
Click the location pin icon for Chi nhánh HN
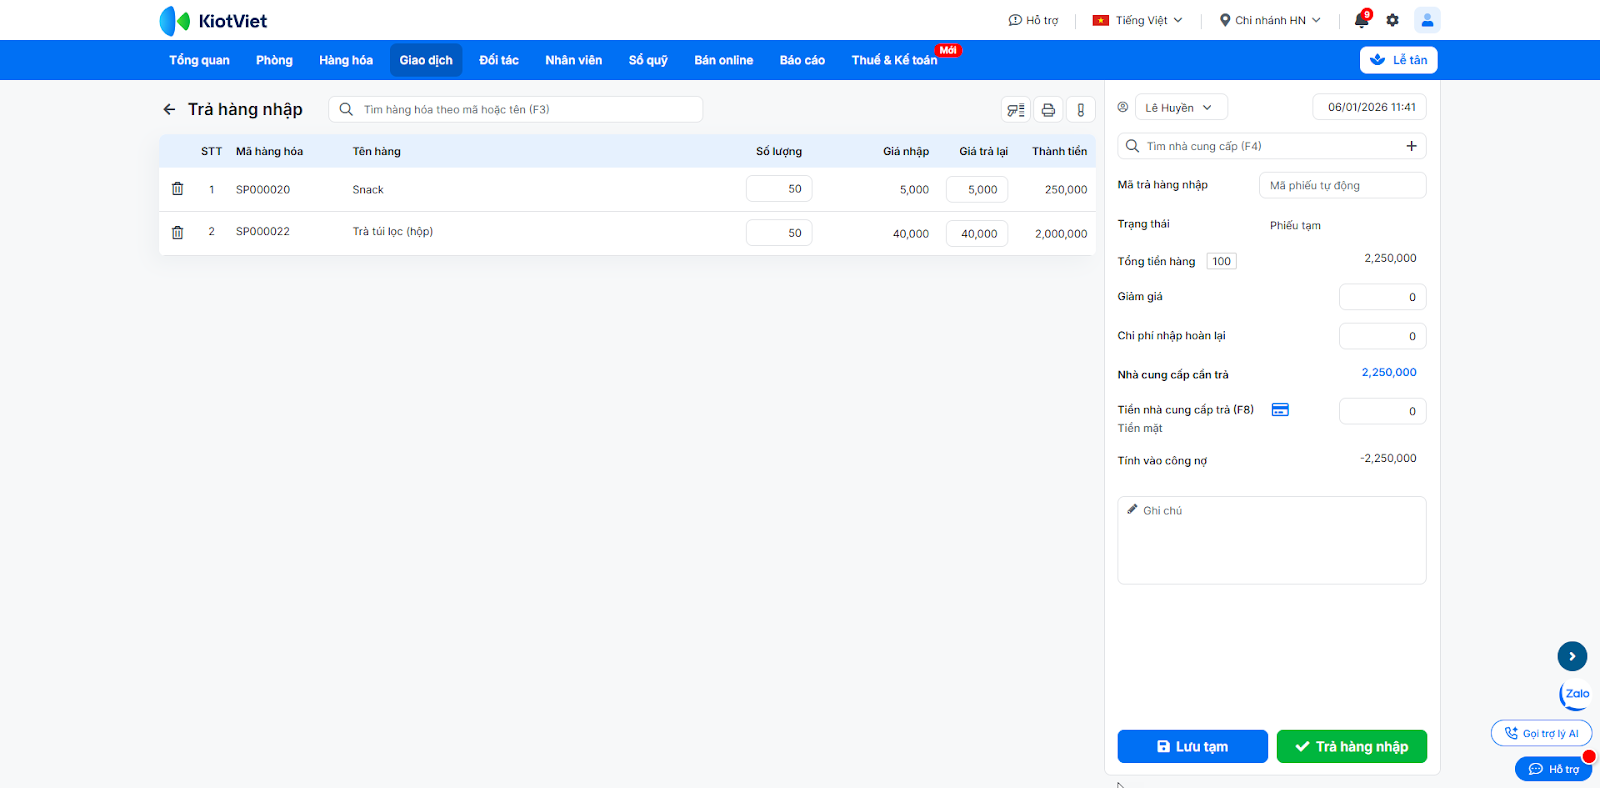(1225, 20)
